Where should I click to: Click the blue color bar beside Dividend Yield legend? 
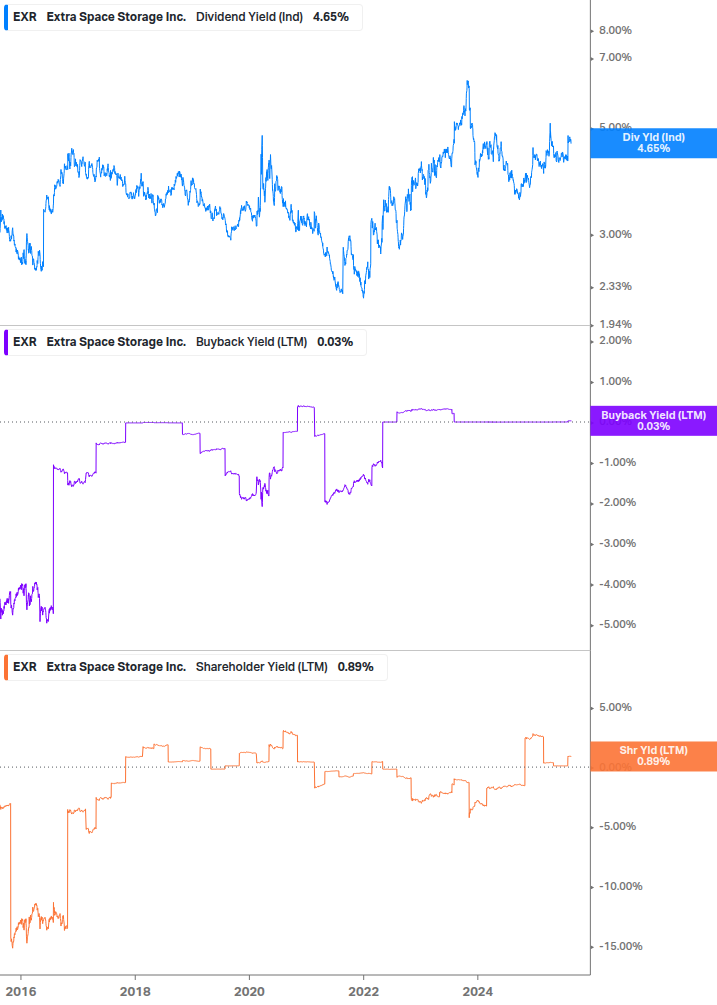click(6, 17)
